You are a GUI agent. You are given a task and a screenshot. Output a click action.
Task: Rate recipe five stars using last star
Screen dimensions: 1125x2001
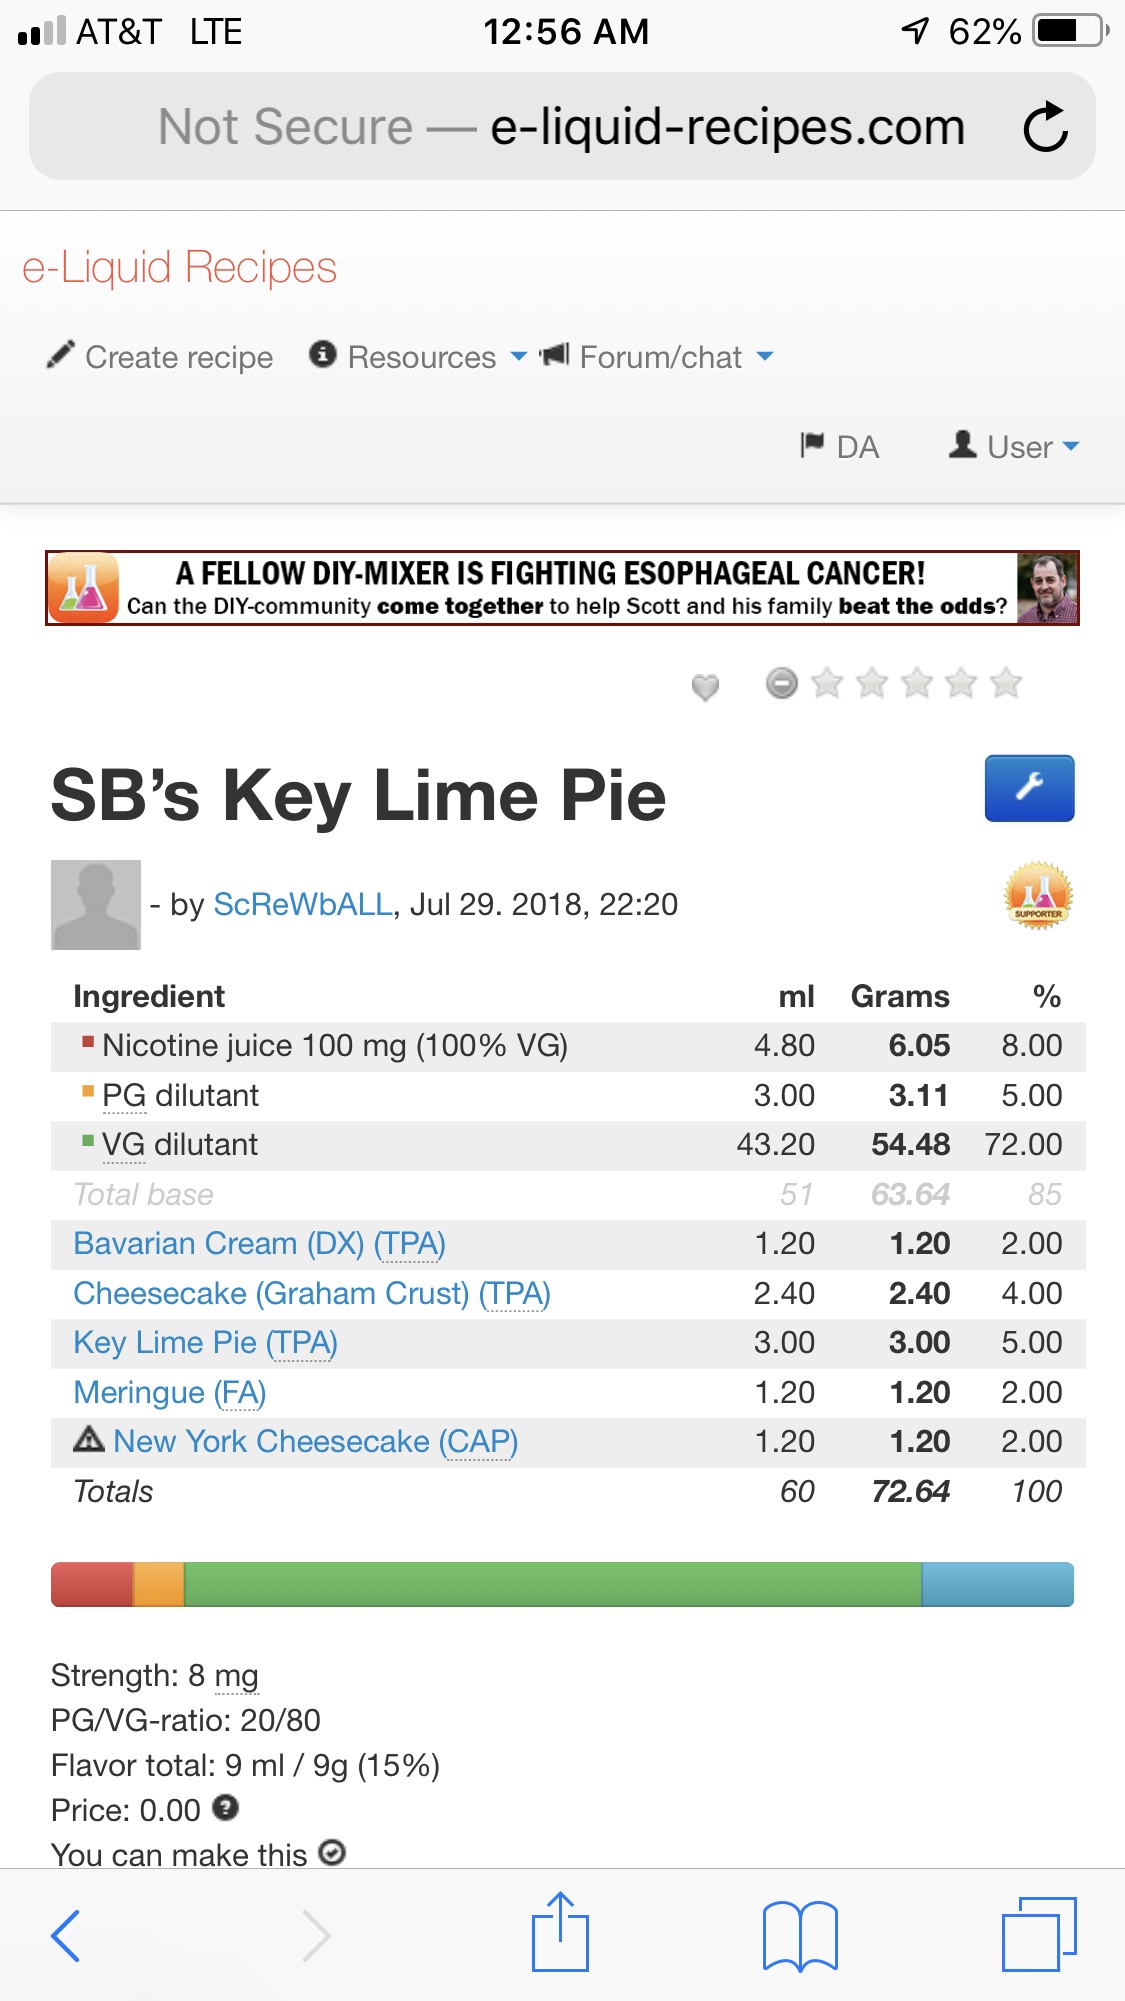point(1006,683)
